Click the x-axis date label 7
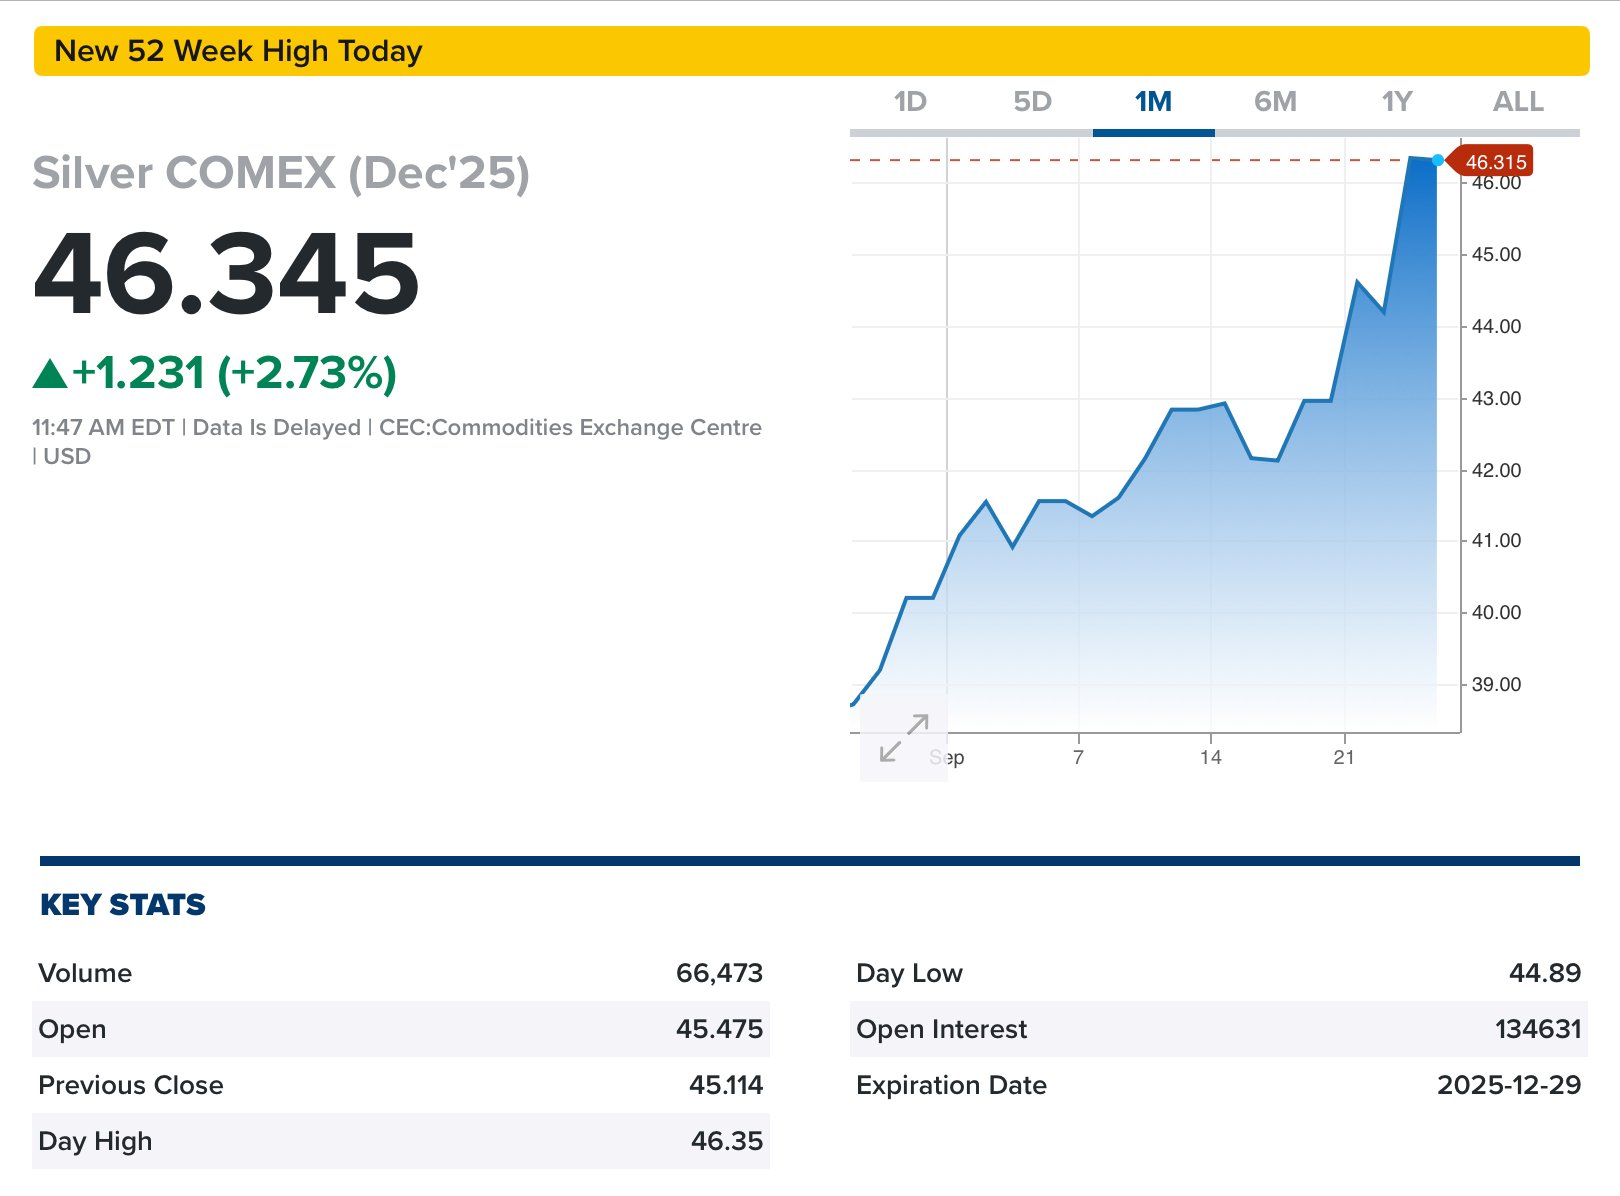Viewport: 1620px width, 1196px height. click(1078, 757)
